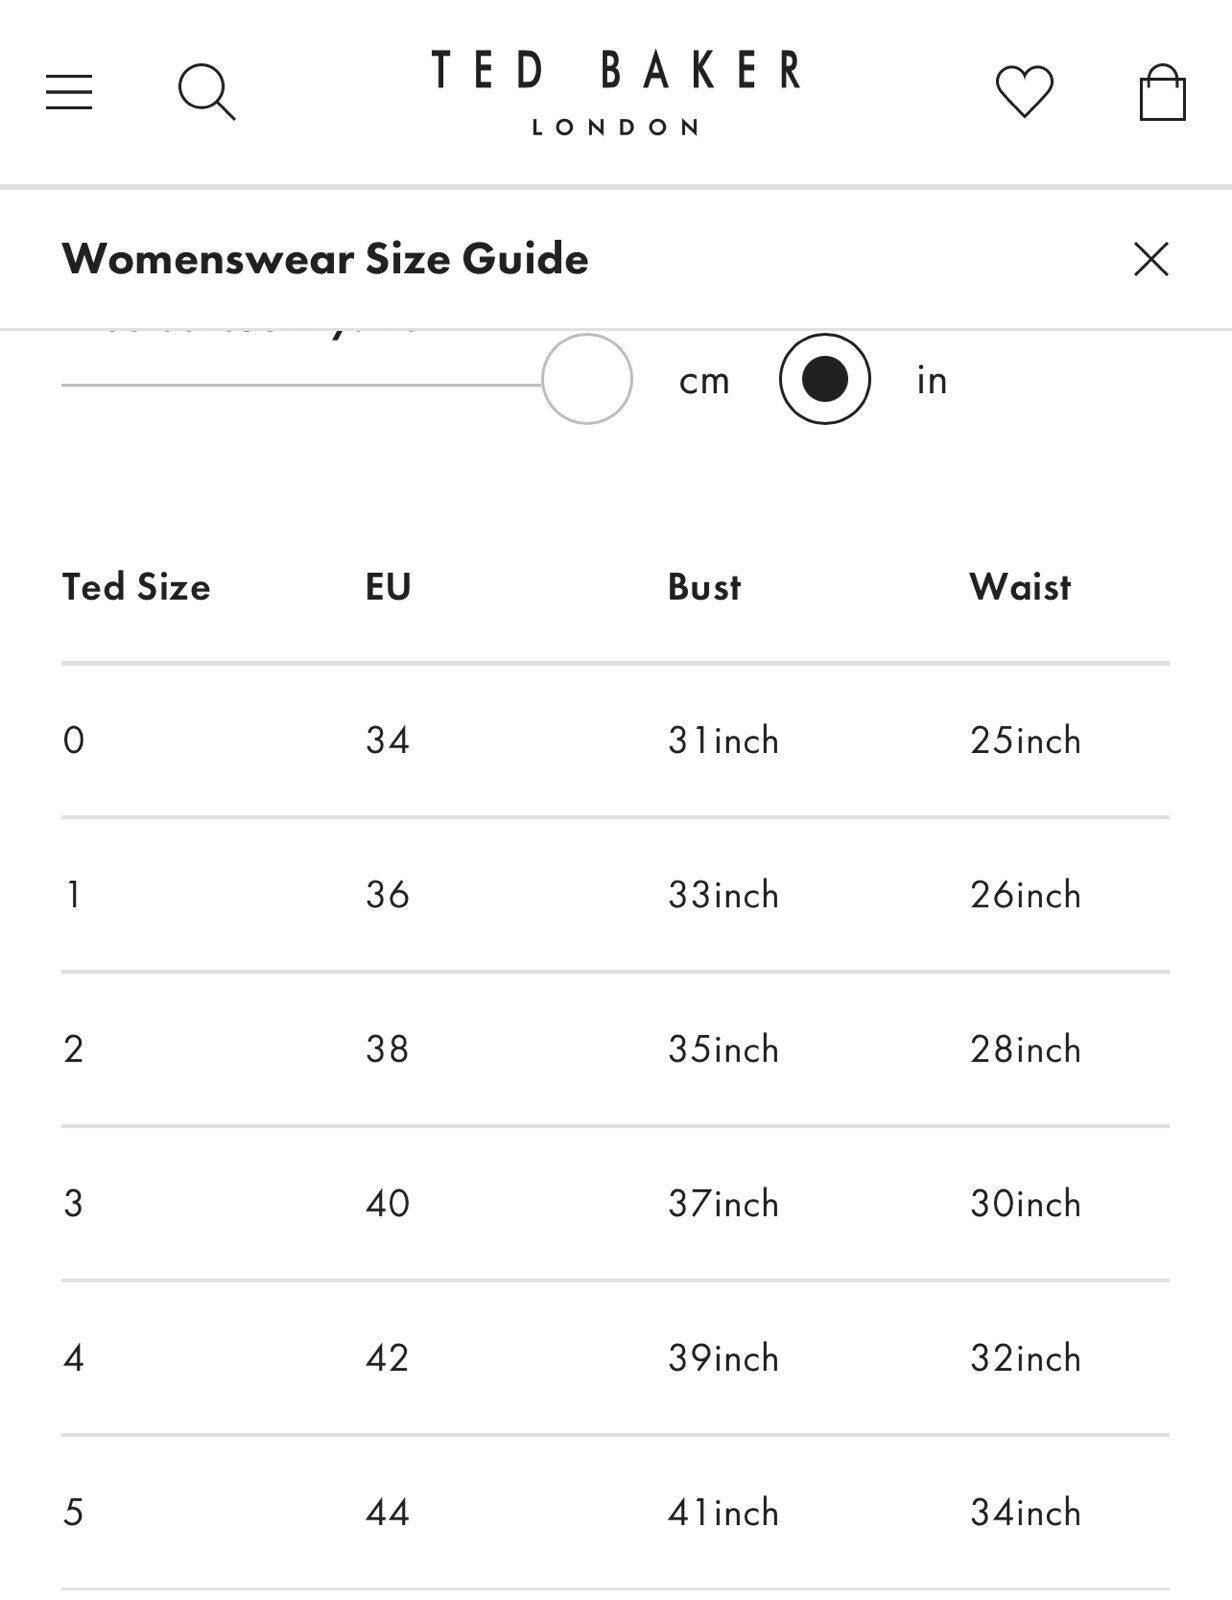
Task: Select the cm unit radio button
Action: (587, 379)
